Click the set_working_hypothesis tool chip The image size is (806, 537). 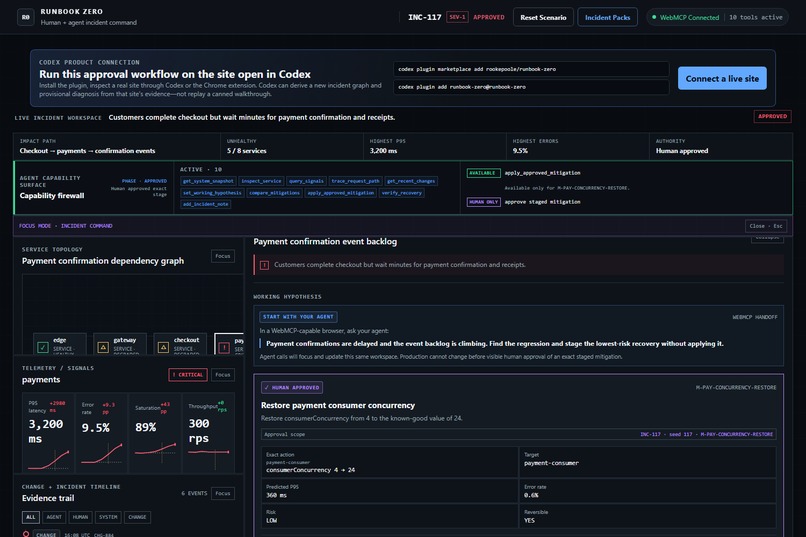212,193
